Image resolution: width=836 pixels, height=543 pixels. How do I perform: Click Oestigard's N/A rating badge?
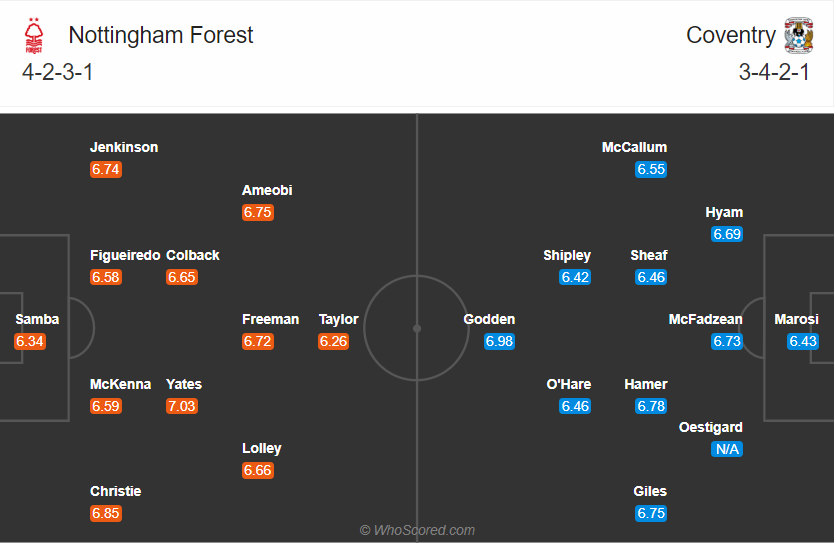click(727, 449)
